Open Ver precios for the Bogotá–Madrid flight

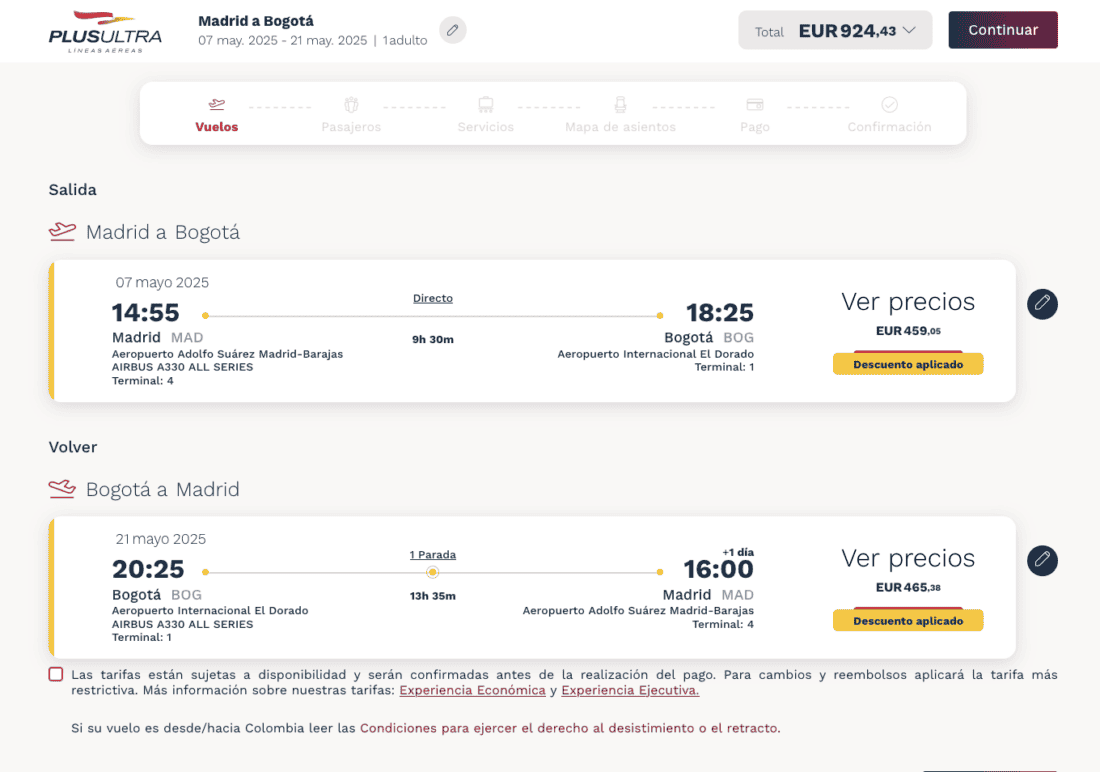click(908, 559)
